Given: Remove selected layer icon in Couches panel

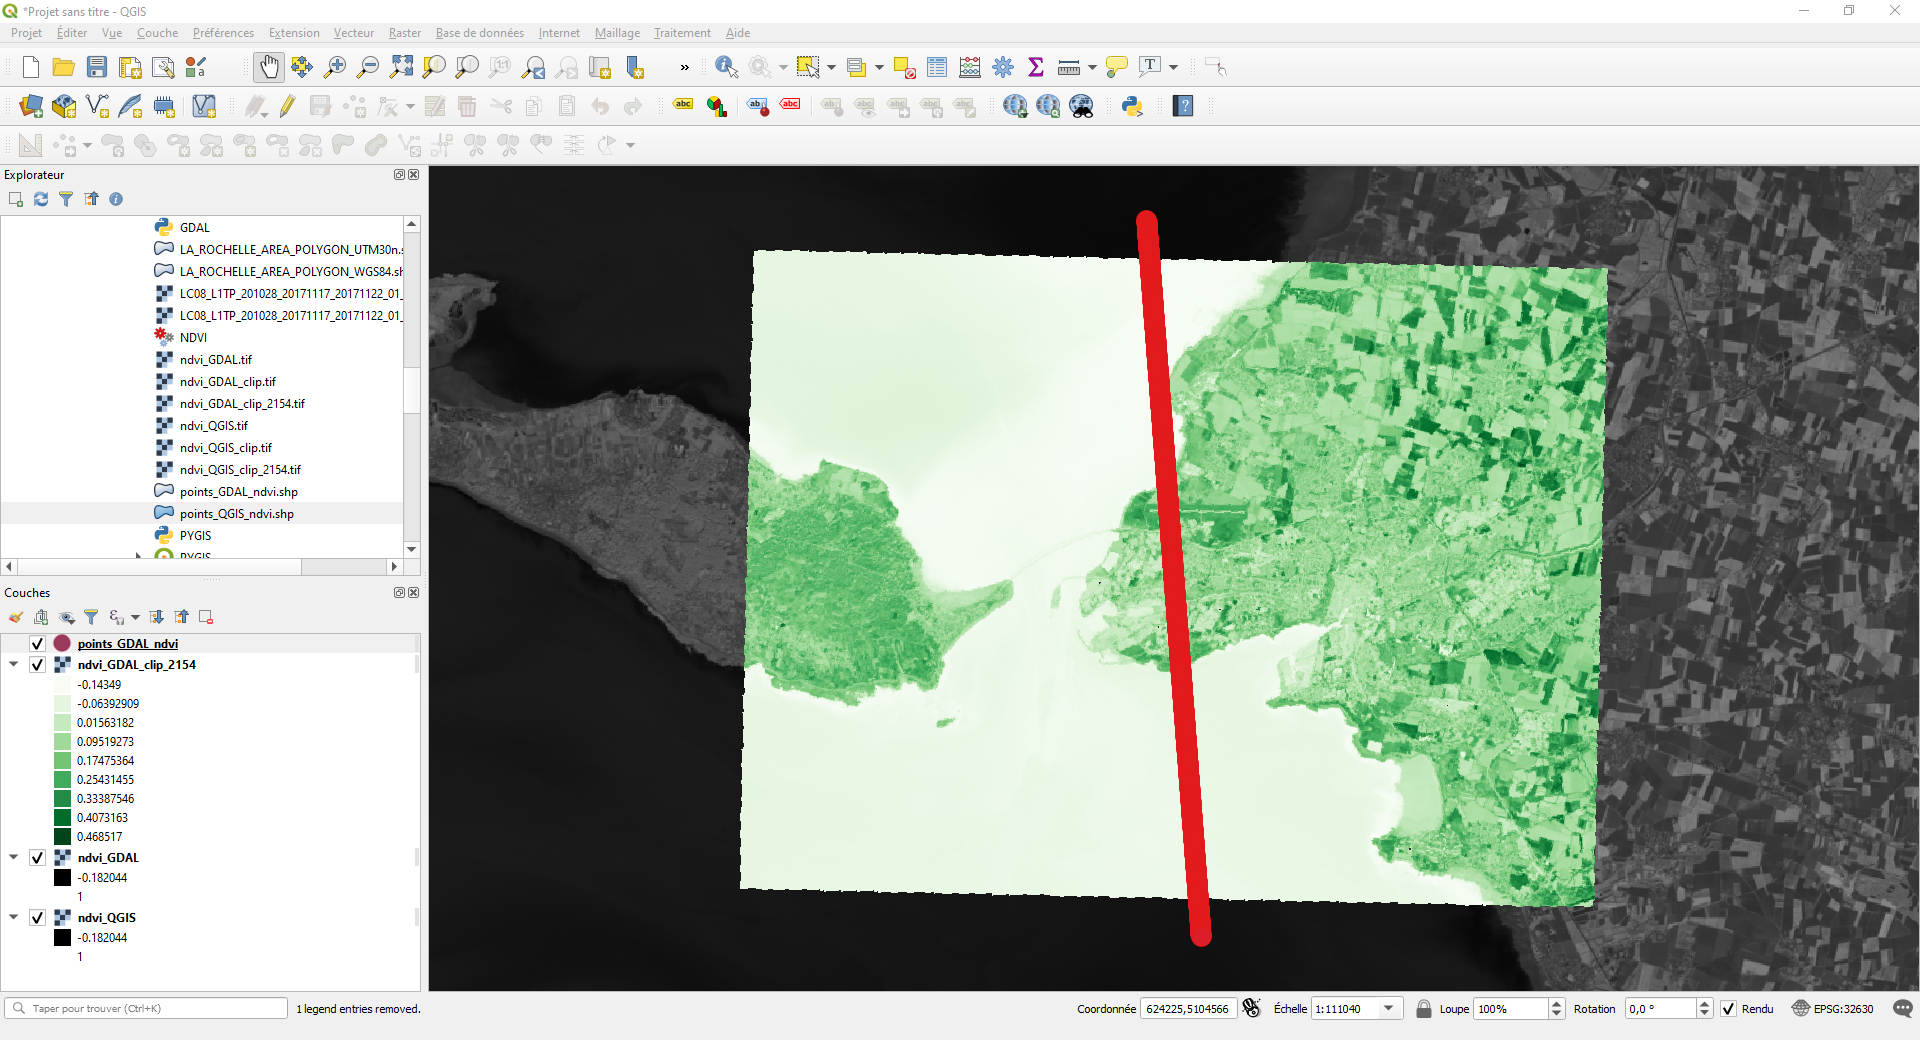Looking at the screenshot, I should click(206, 617).
